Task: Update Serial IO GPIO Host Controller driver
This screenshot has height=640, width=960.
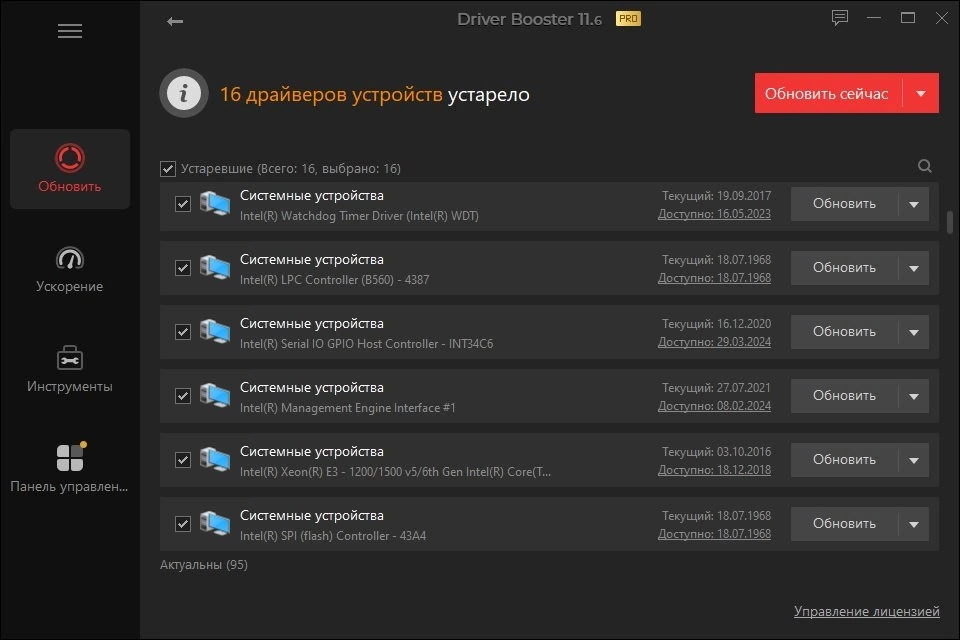Action: (x=844, y=332)
